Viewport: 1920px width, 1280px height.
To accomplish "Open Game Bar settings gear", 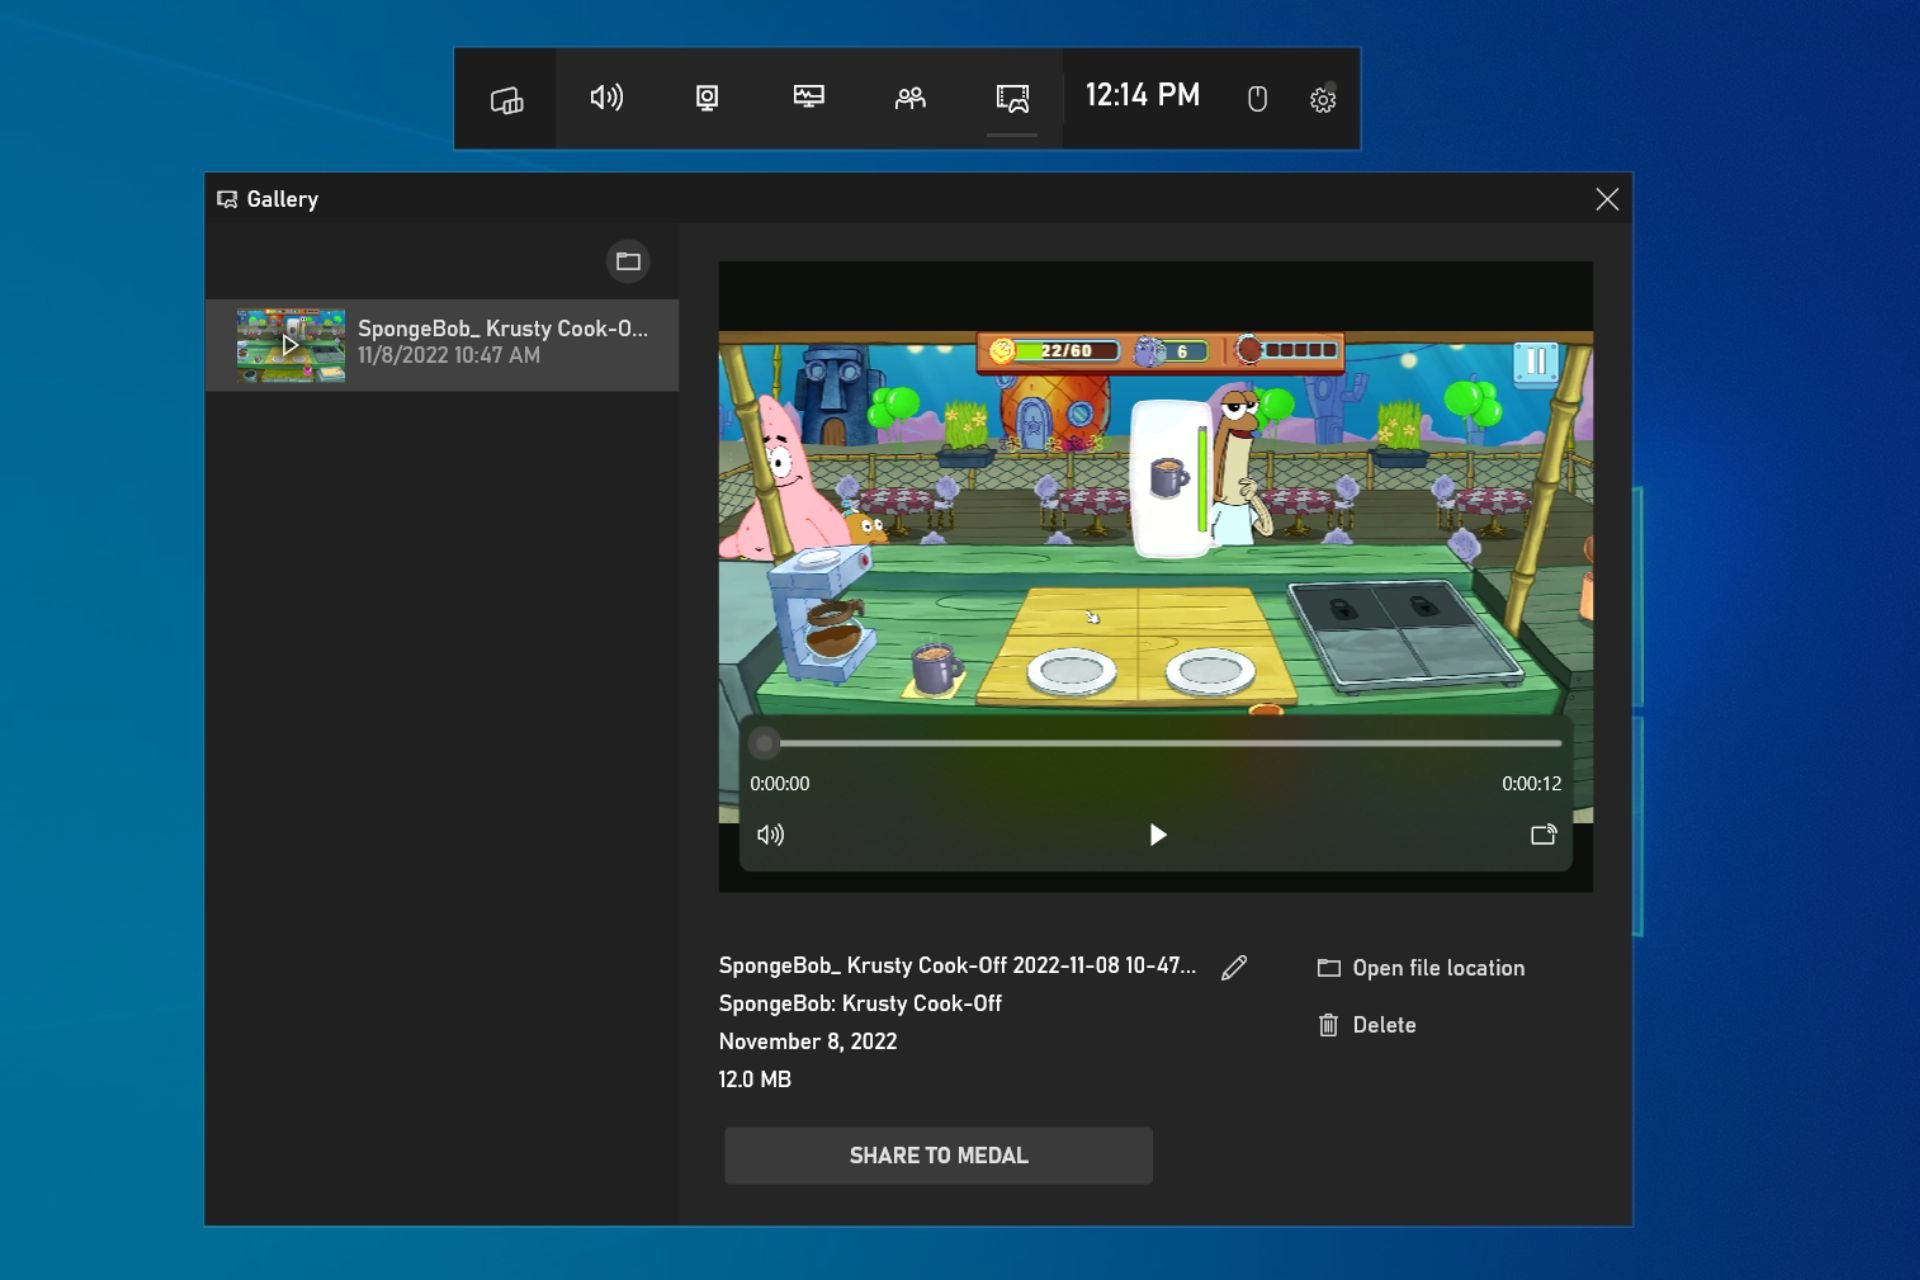I will (x=1323, y=99).
